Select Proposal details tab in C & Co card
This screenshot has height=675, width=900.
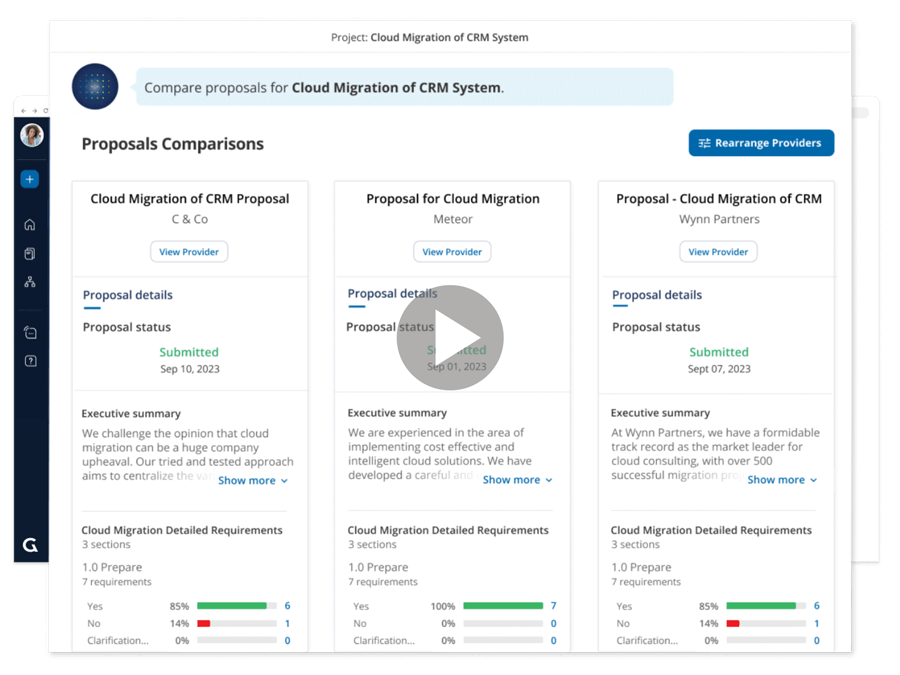point(127,295)
